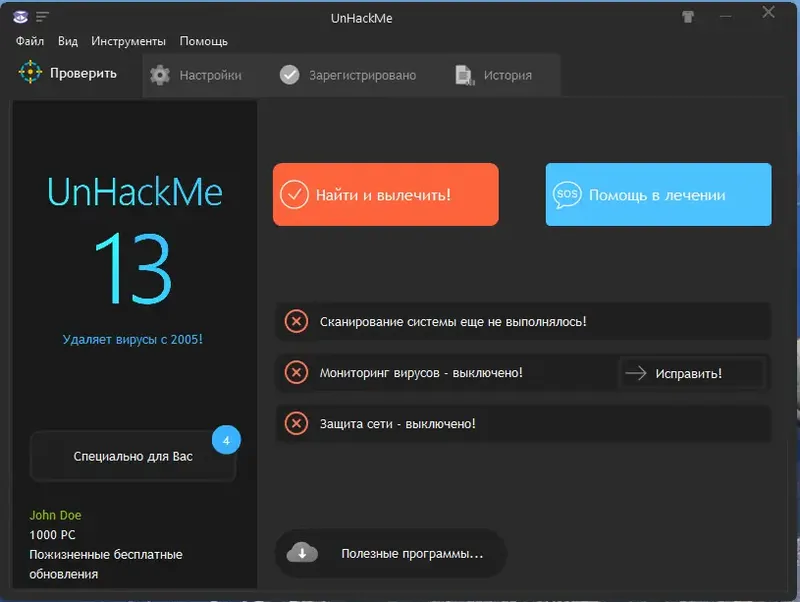Click the UnHackMe logo text in sidebar
800x602 pixels.
135,192
